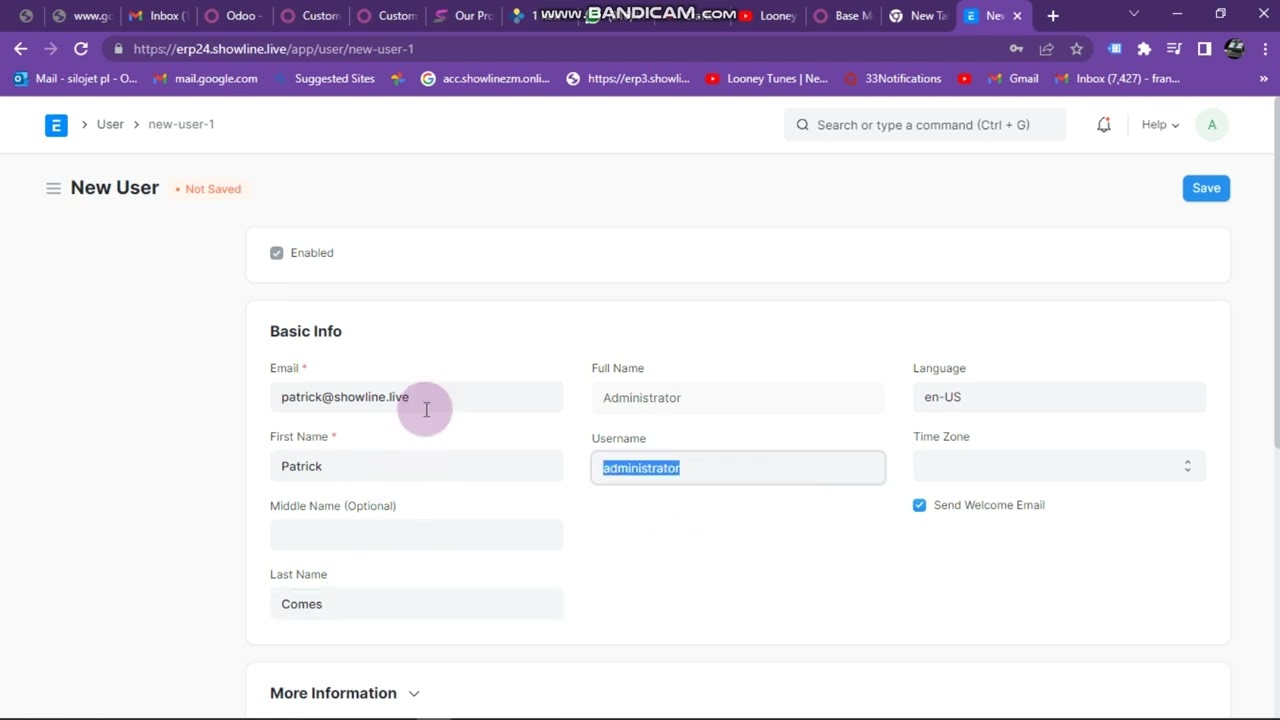
Task: Uncheck Send Welcome Email
Action: 920,505
